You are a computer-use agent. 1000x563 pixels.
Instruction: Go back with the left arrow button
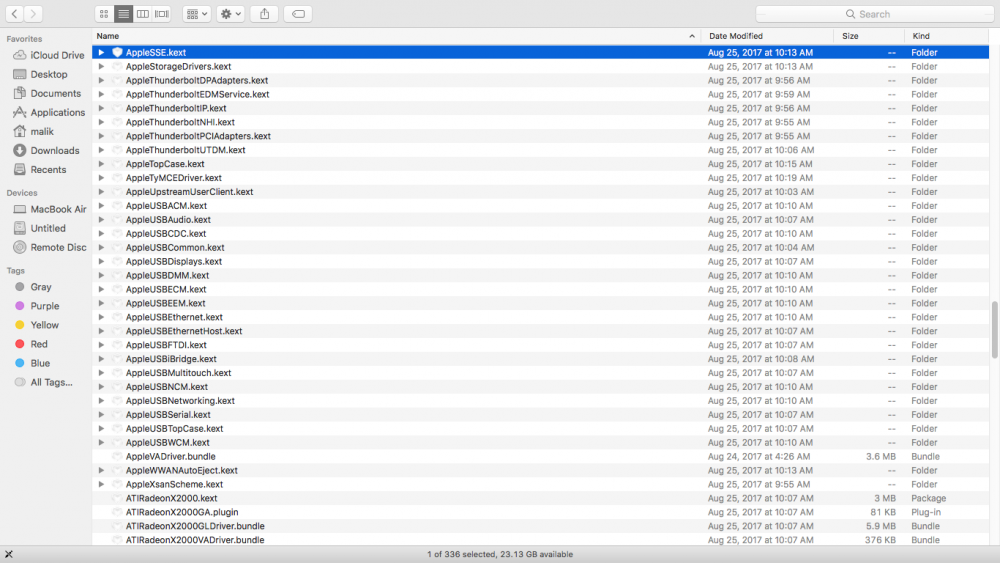pyautogui.click(x=14, y=14)
